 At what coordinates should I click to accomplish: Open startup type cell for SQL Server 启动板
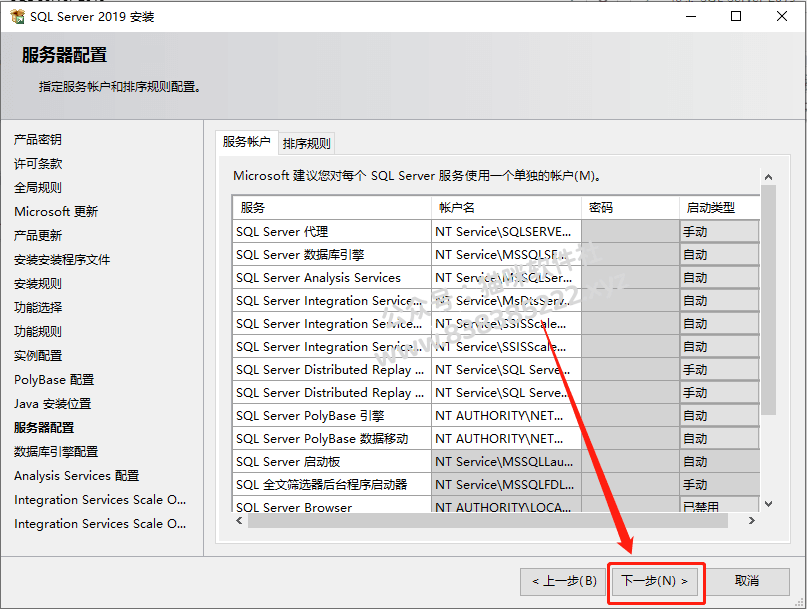click(x=720, y=462)
